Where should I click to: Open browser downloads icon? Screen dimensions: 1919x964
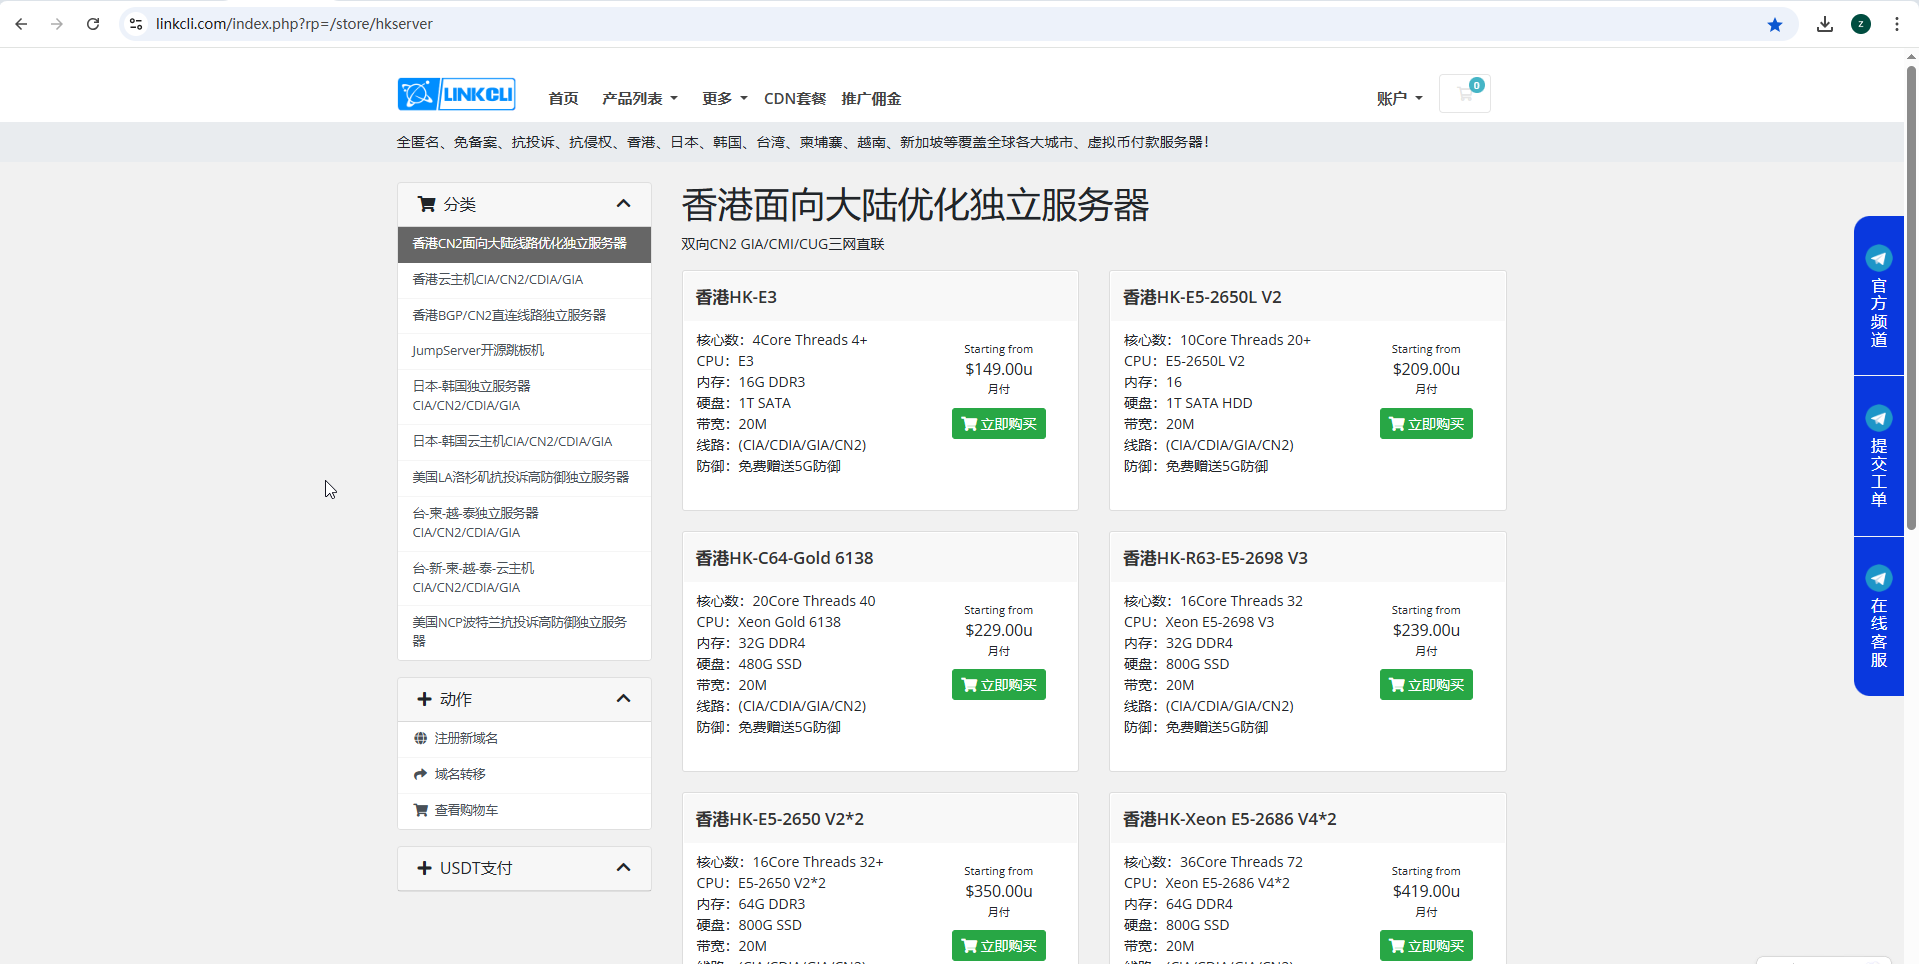(x=1825, y=24)
